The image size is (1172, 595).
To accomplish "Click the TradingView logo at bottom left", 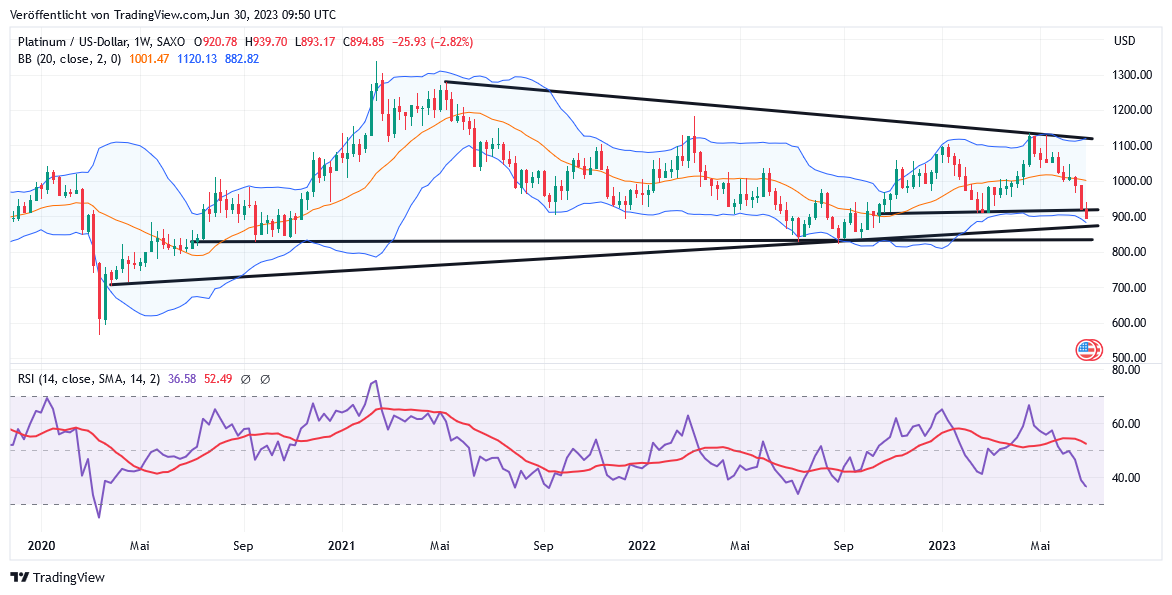I will click(57, 577).
